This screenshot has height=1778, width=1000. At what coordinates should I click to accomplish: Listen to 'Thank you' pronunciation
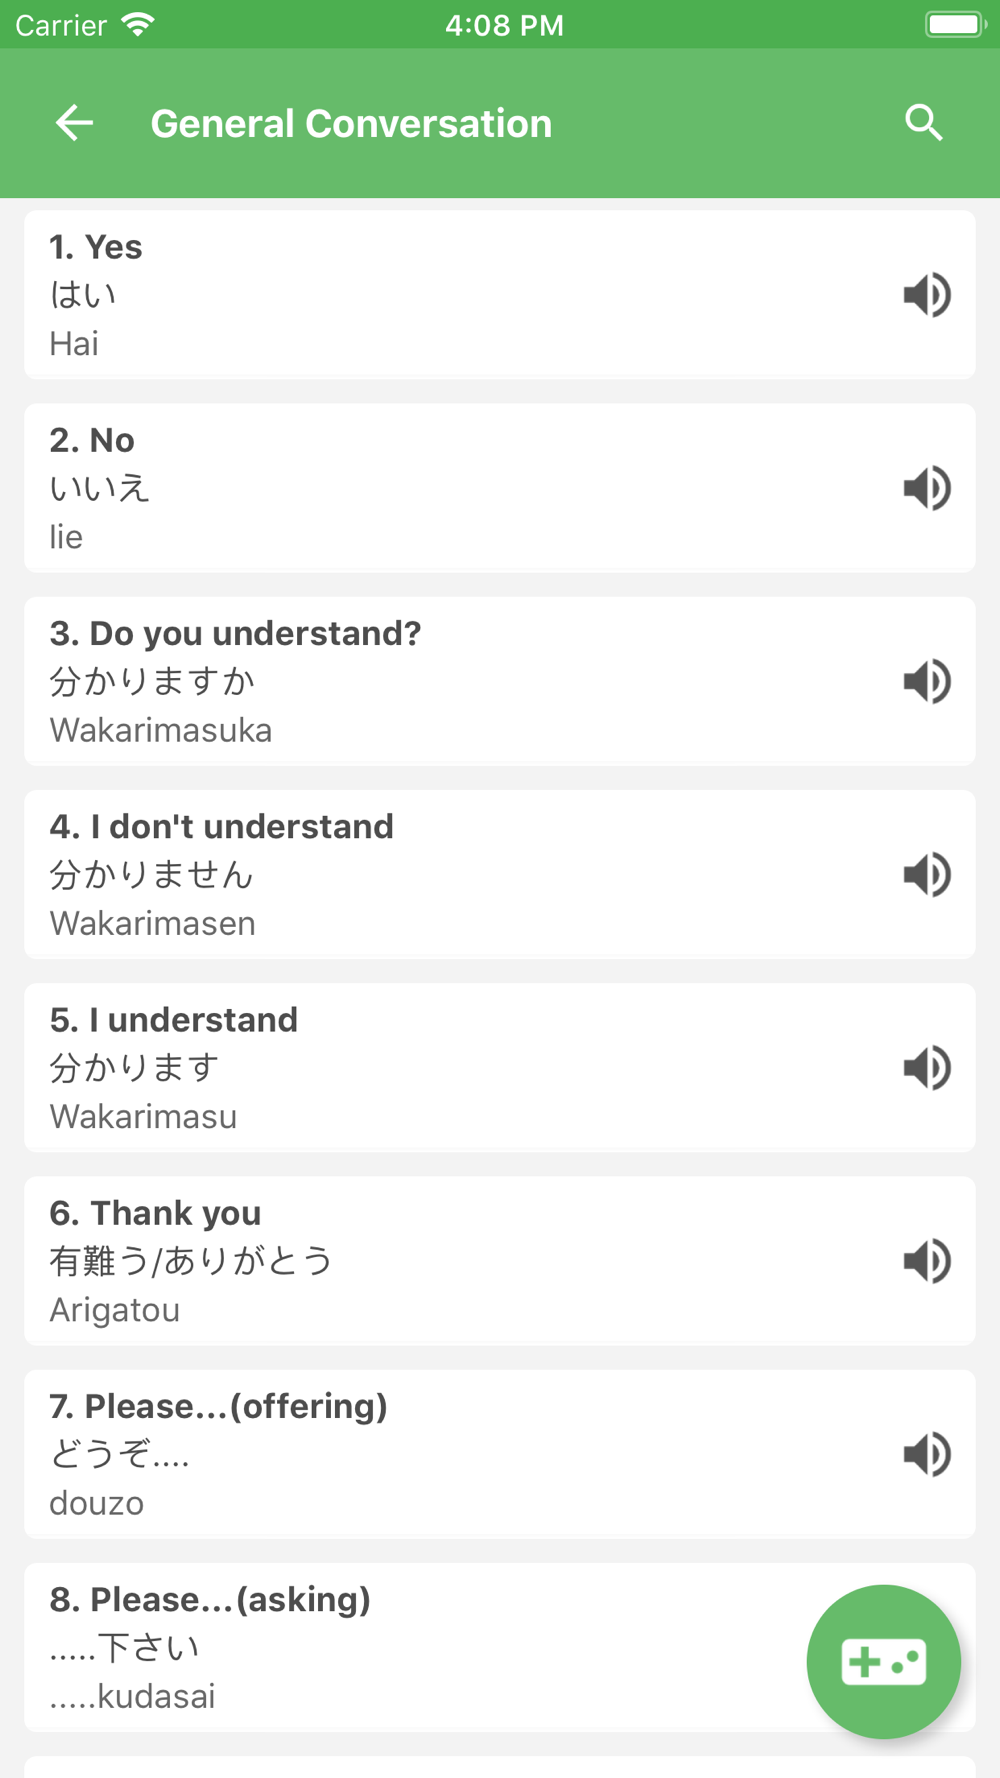[926, 1261]
